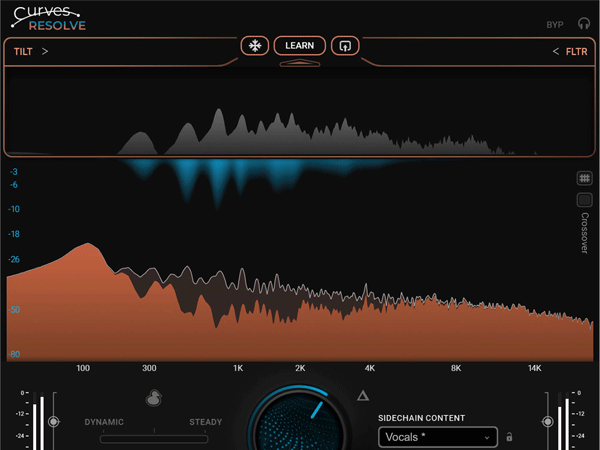
Task: Toggle the grid display icon
Action: (585, 178)
